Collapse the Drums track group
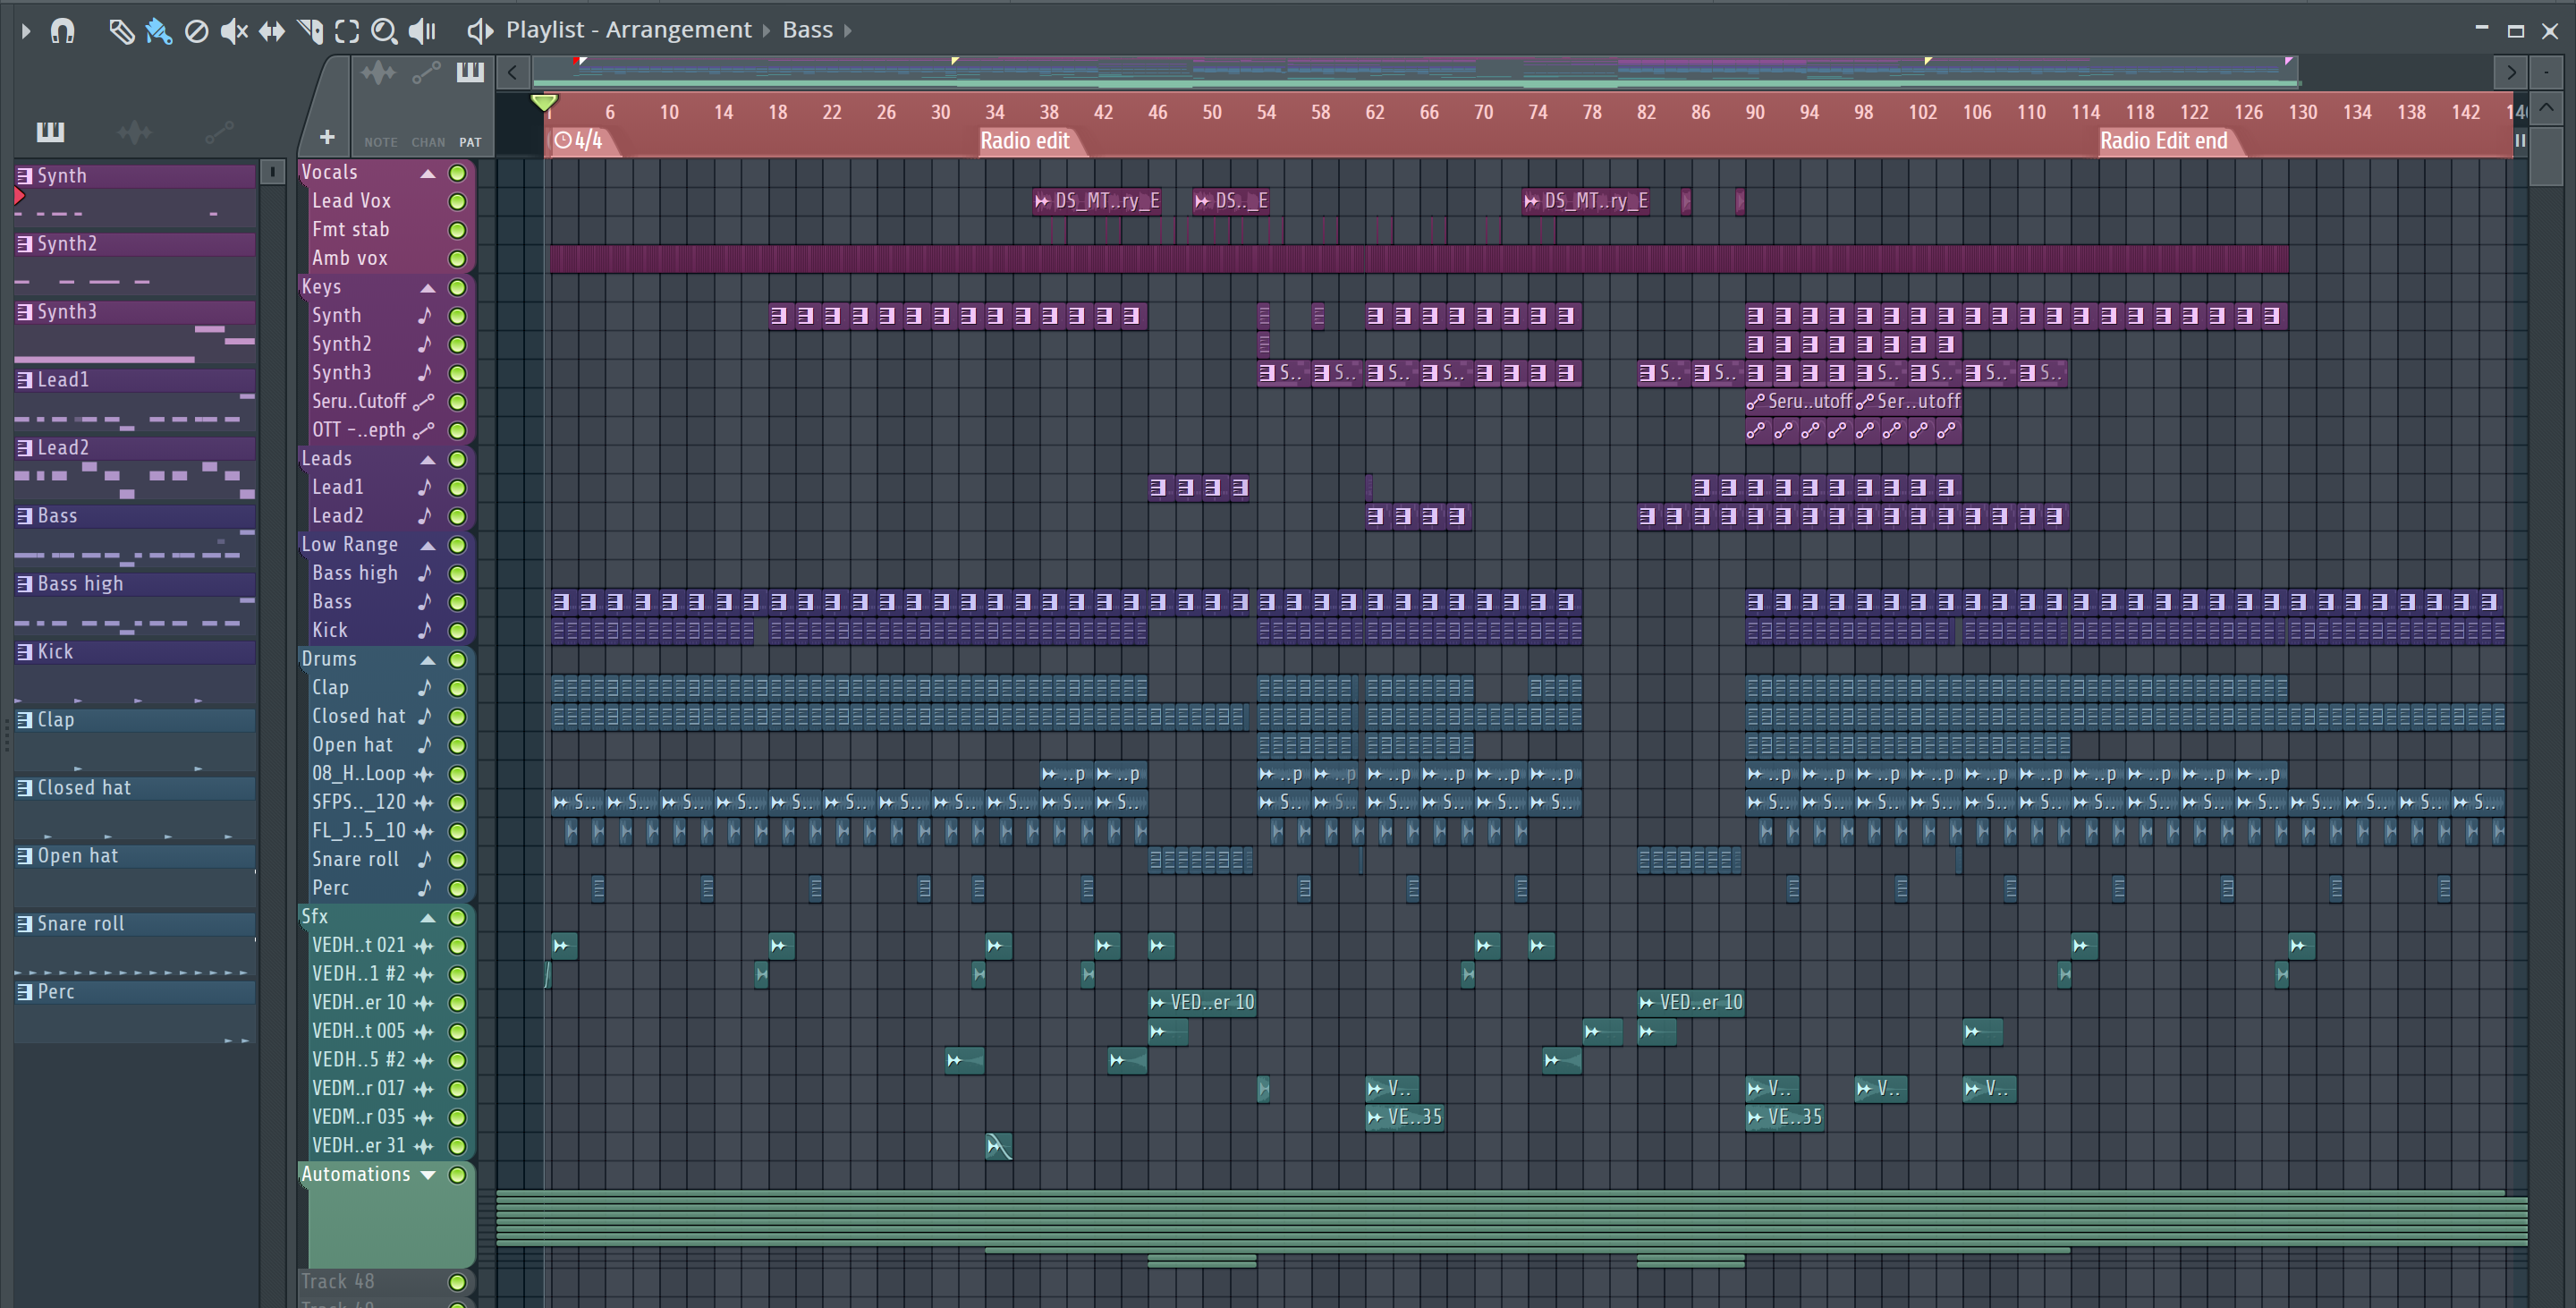Image resolution: width=2576 pixels, height=1308 pixels. pyautogui.click(x=428, y=660)
